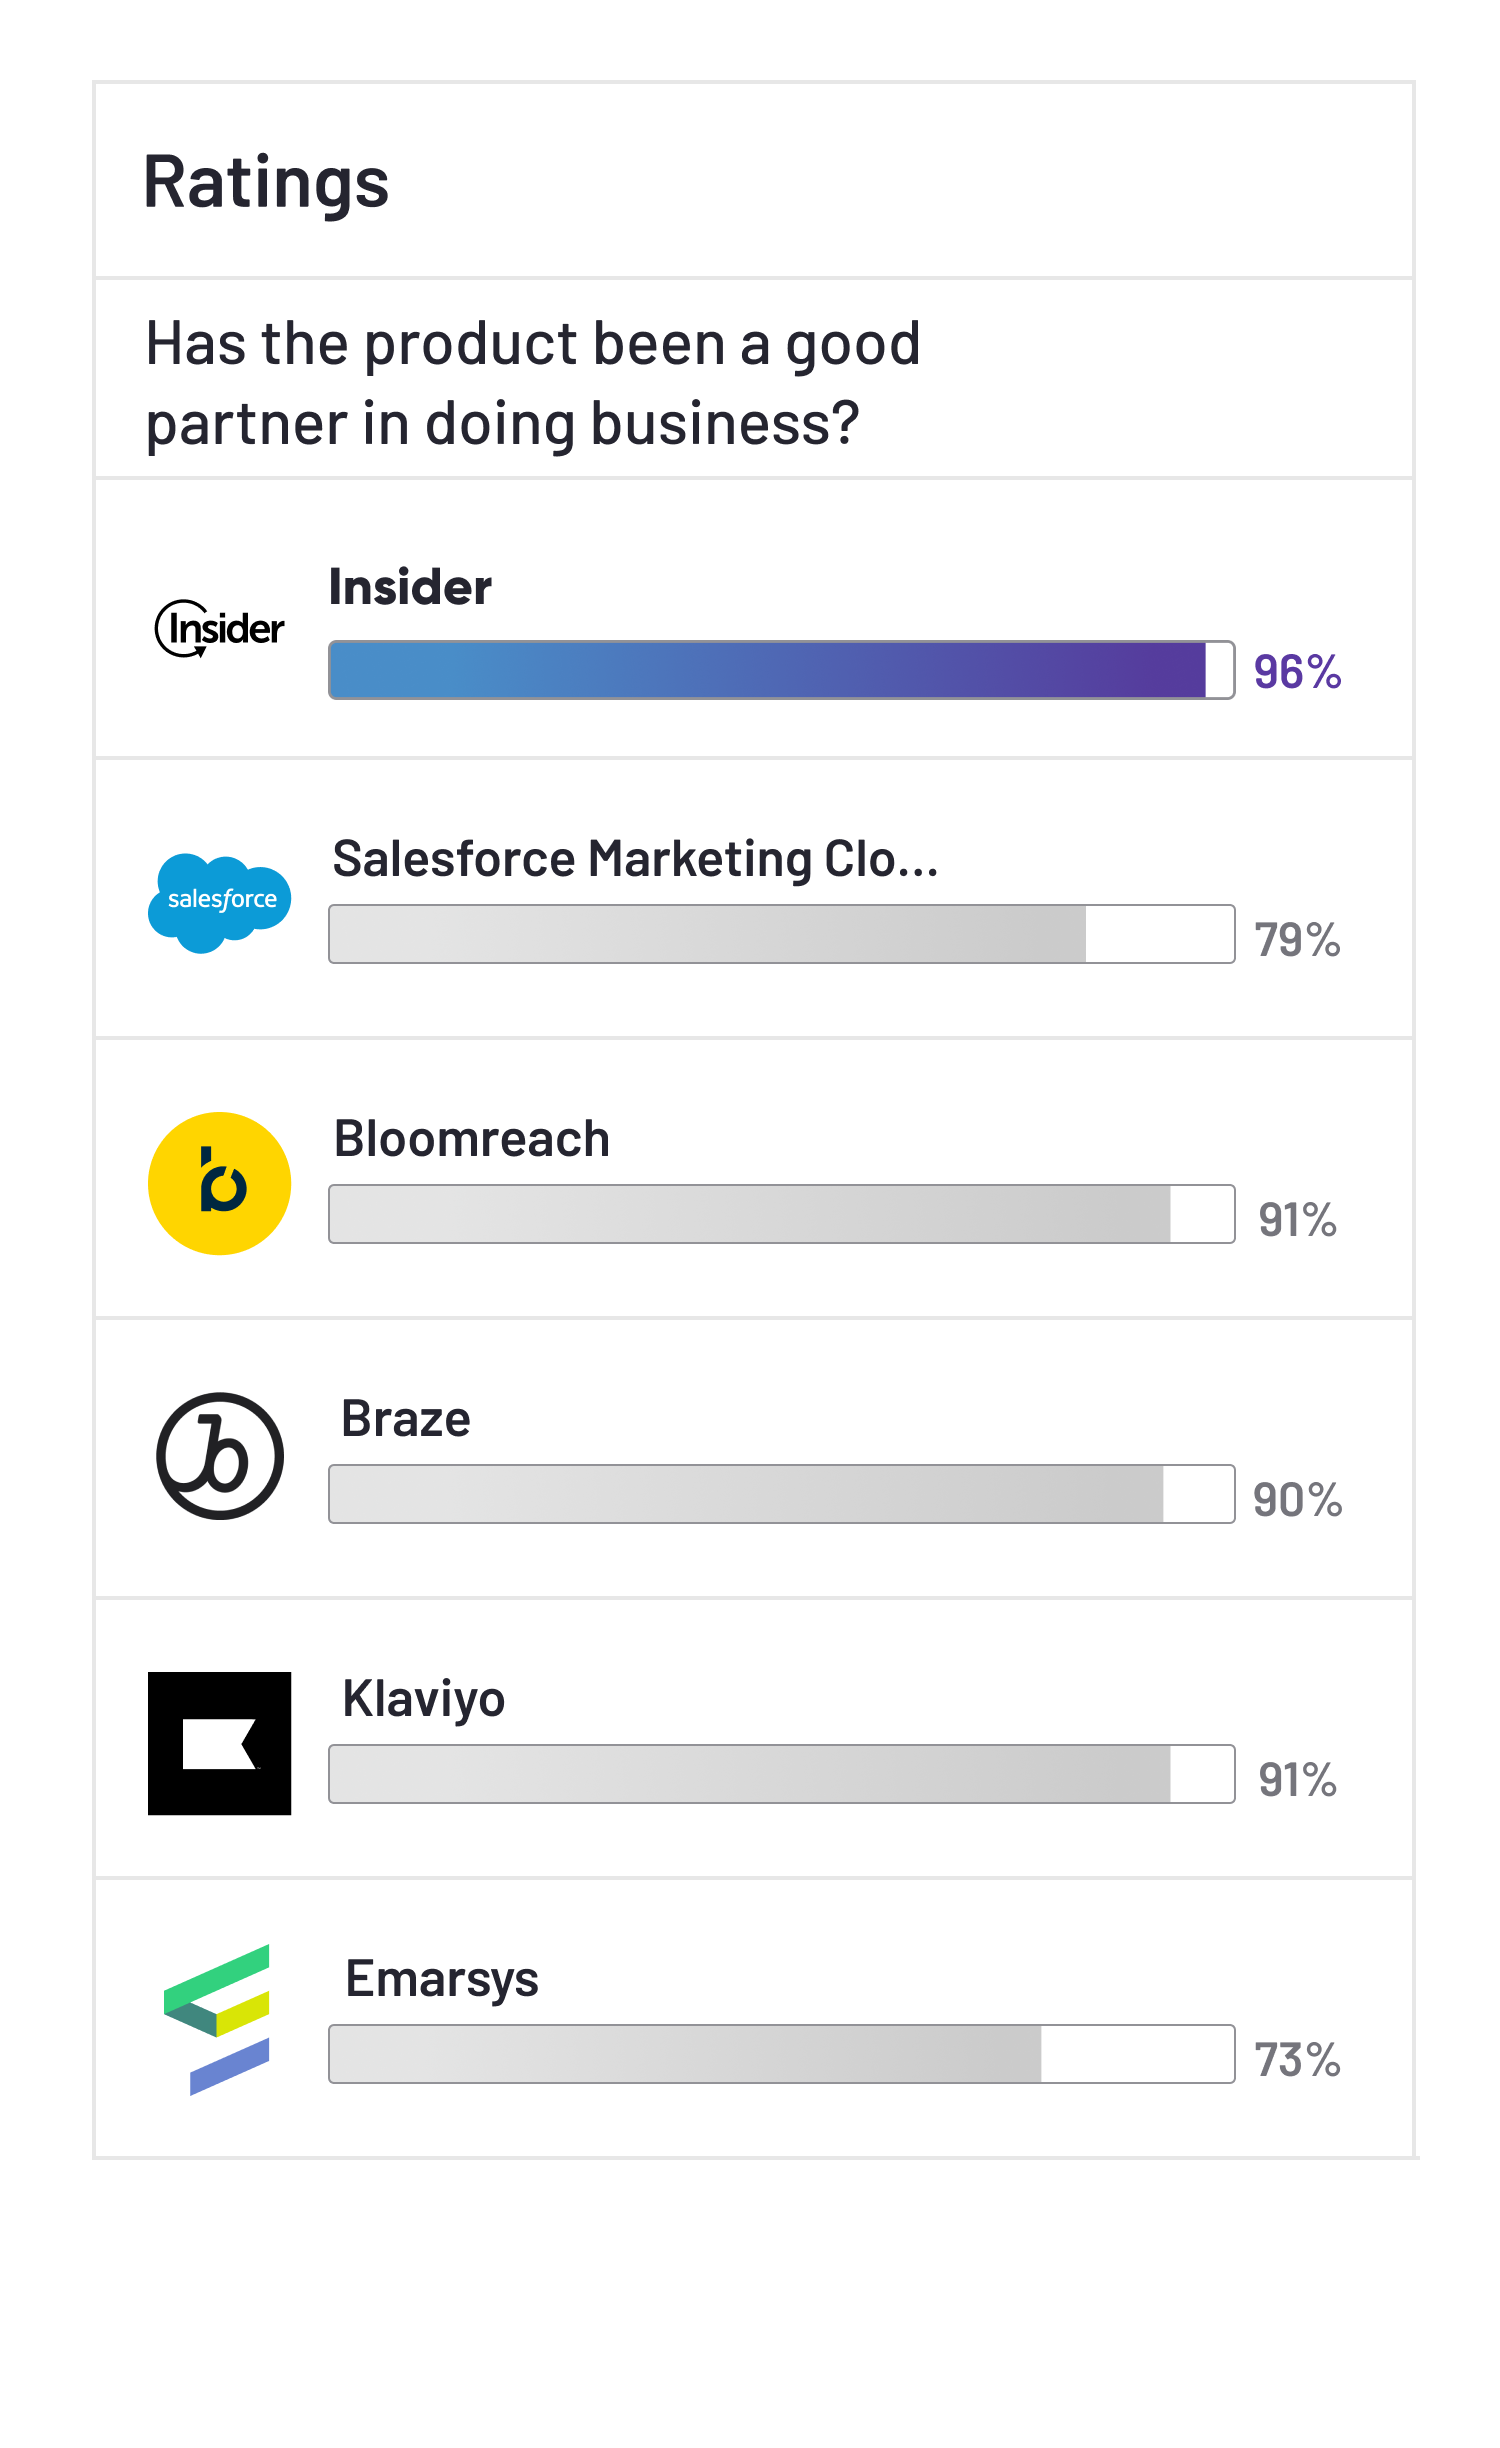Select the Emarsys vendor name
This screenshot has width=1500, height=2448.
tap(441, 1979)
